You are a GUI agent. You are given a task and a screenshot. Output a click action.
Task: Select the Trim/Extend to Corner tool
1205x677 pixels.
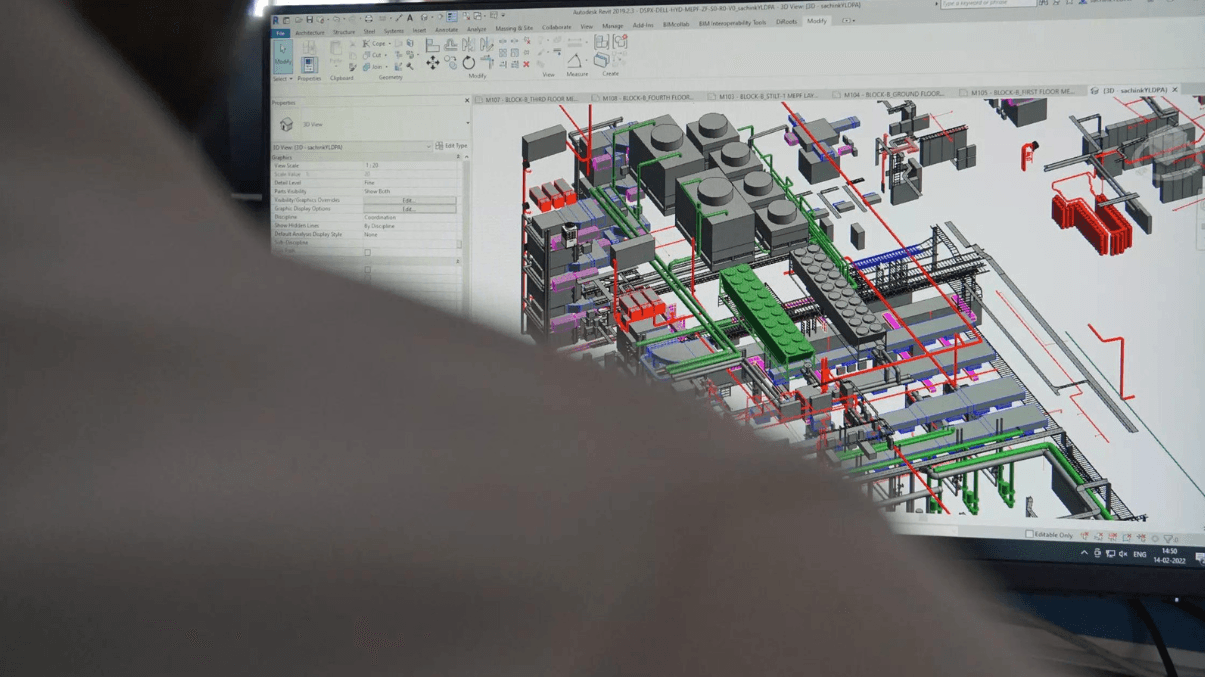pos(486,62)
